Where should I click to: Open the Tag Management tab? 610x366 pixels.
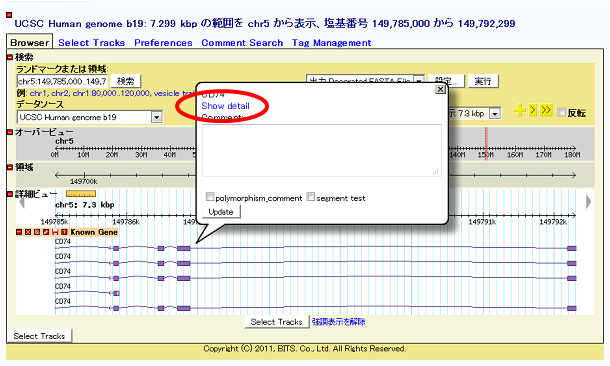tap(331, 43)
